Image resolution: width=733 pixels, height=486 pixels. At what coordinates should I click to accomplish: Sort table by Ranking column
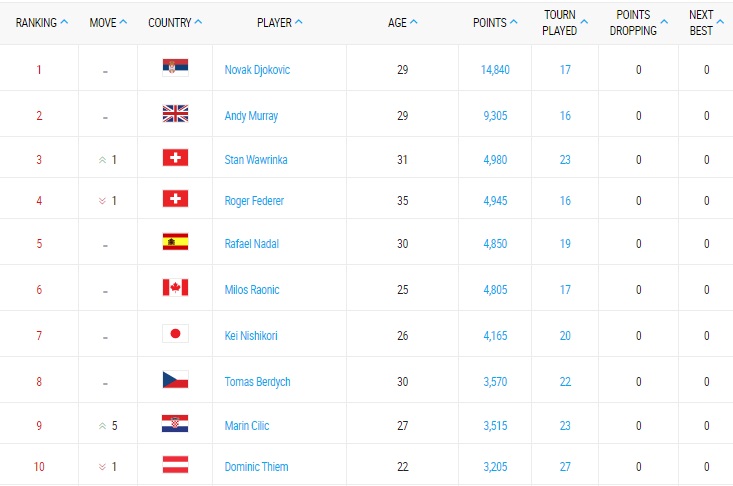click(x=42, y=22)
